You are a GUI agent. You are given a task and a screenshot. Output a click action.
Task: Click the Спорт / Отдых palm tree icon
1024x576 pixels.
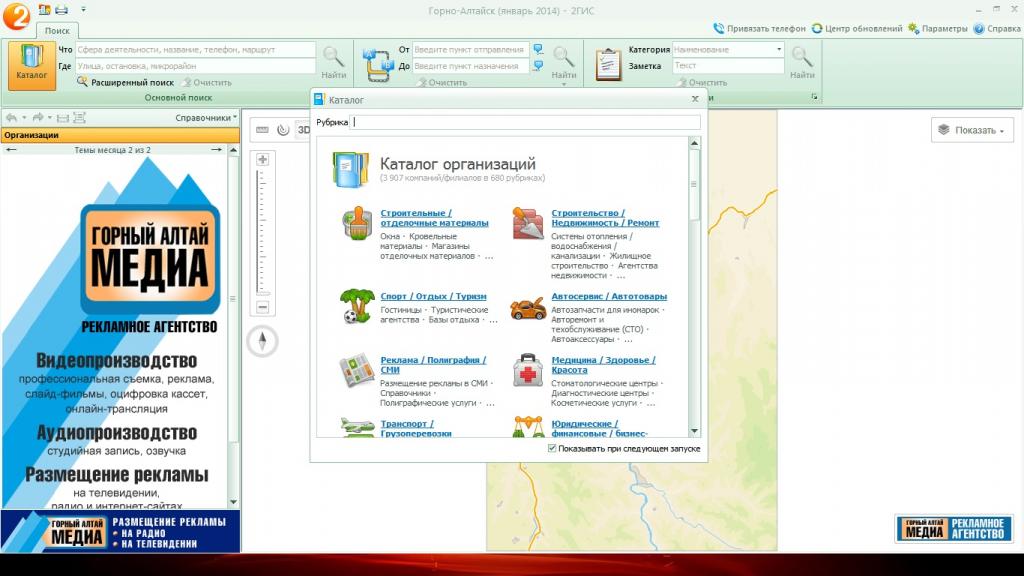[x=357, y=307]
